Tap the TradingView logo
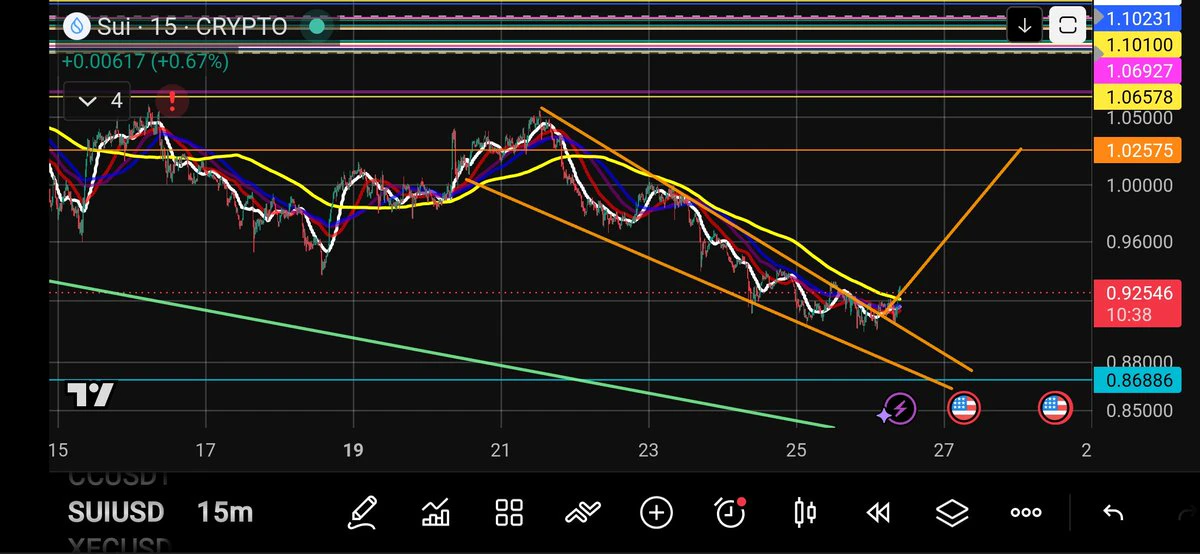Screen dimensions: 1200x554 pyautogui.click(x=90, y=395)
